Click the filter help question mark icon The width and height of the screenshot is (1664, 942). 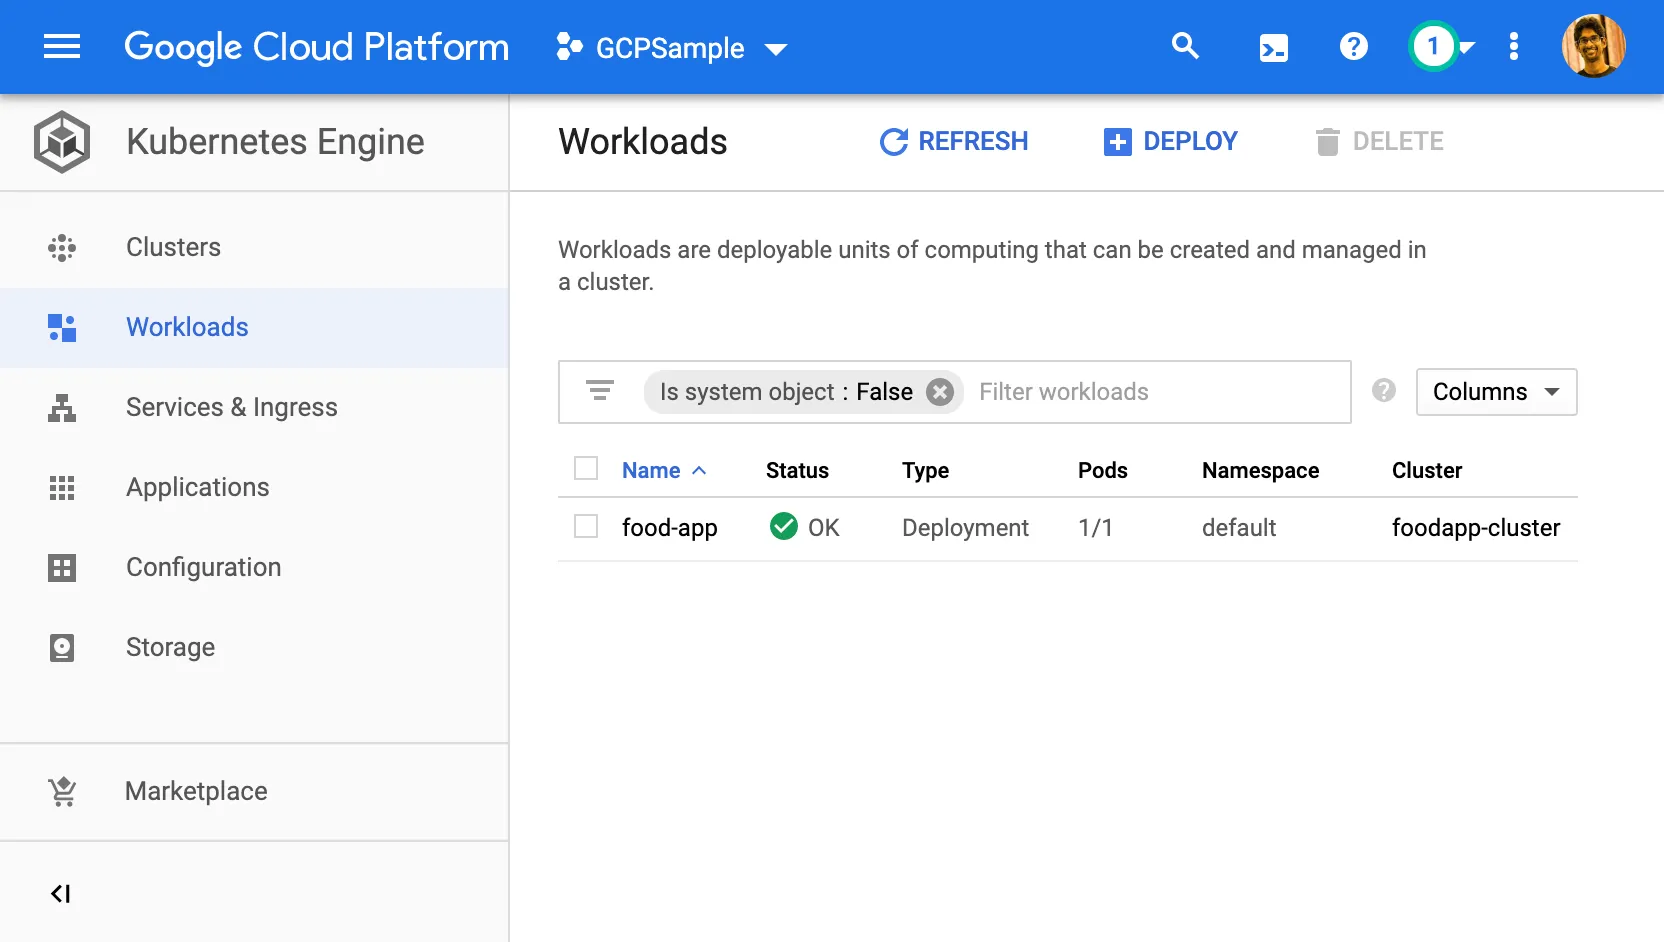(x=1384, y=391)
